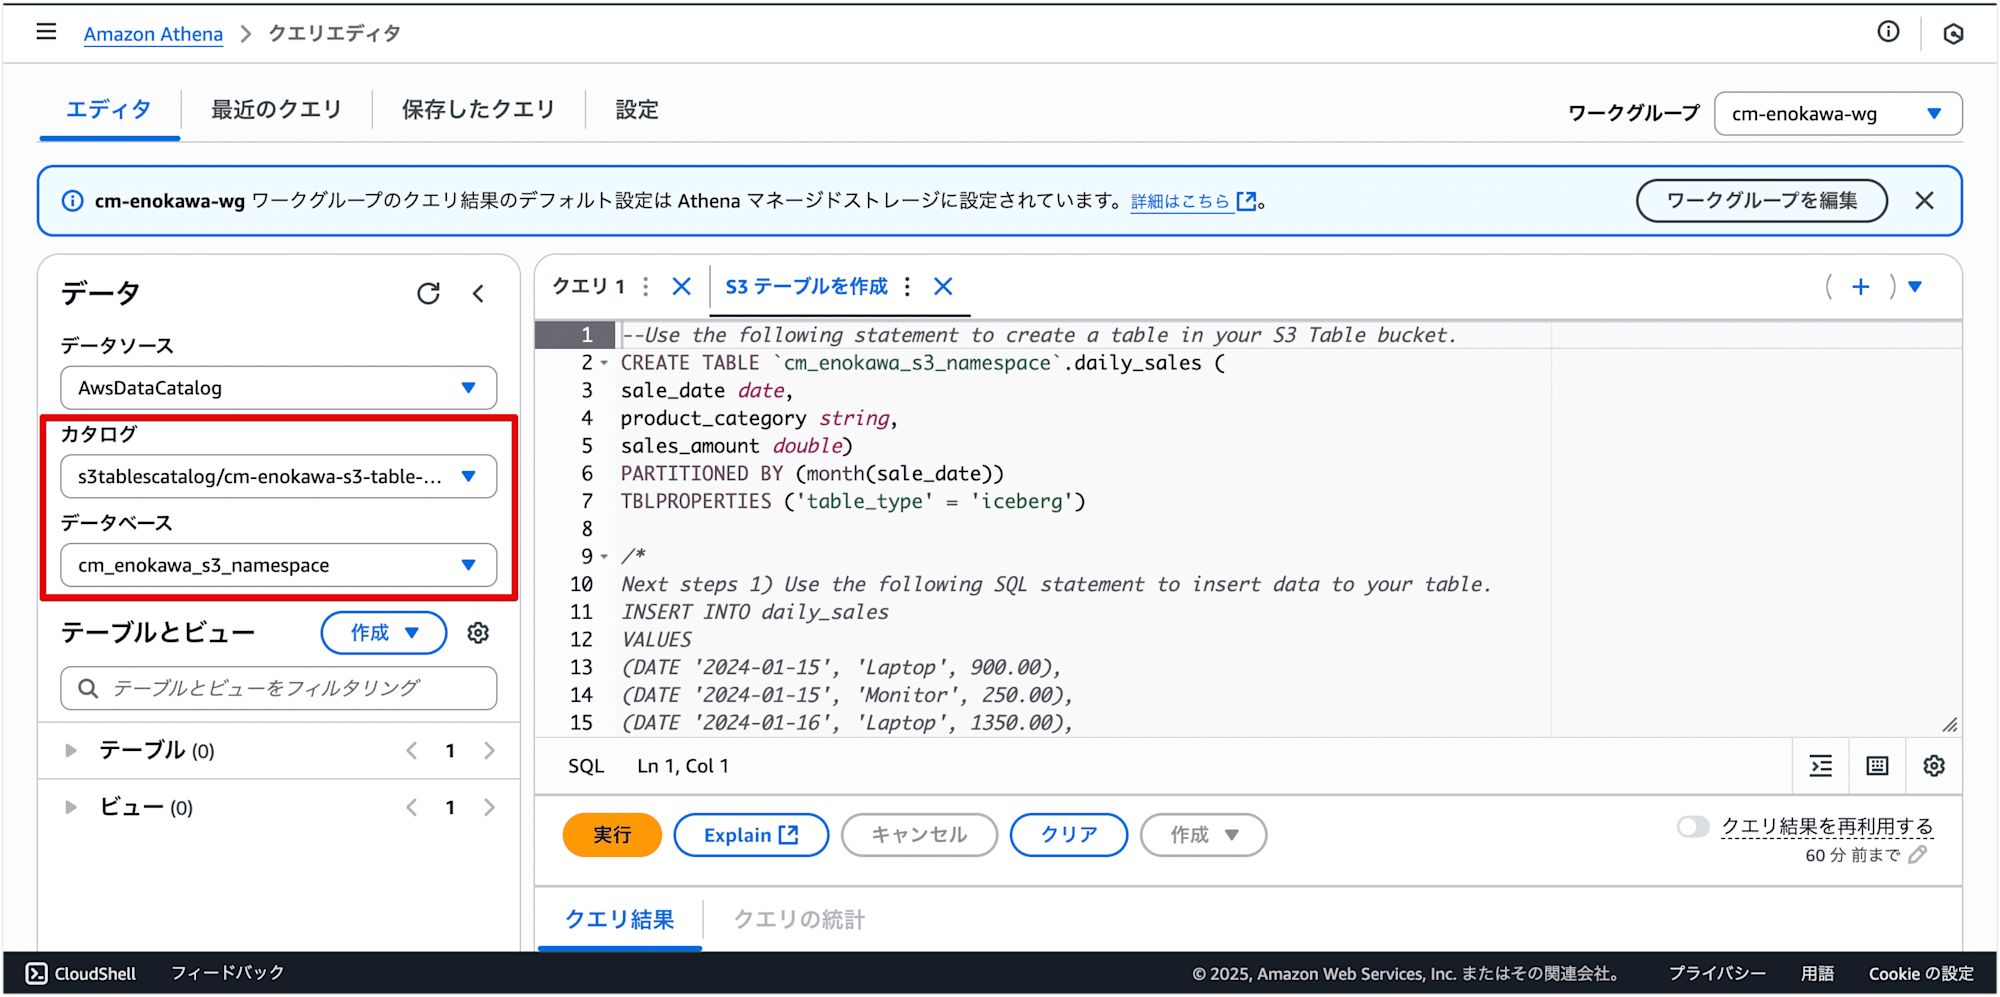Click the キャンセル button
This screenshot has width=2000, height=997.
coord(919,835)
